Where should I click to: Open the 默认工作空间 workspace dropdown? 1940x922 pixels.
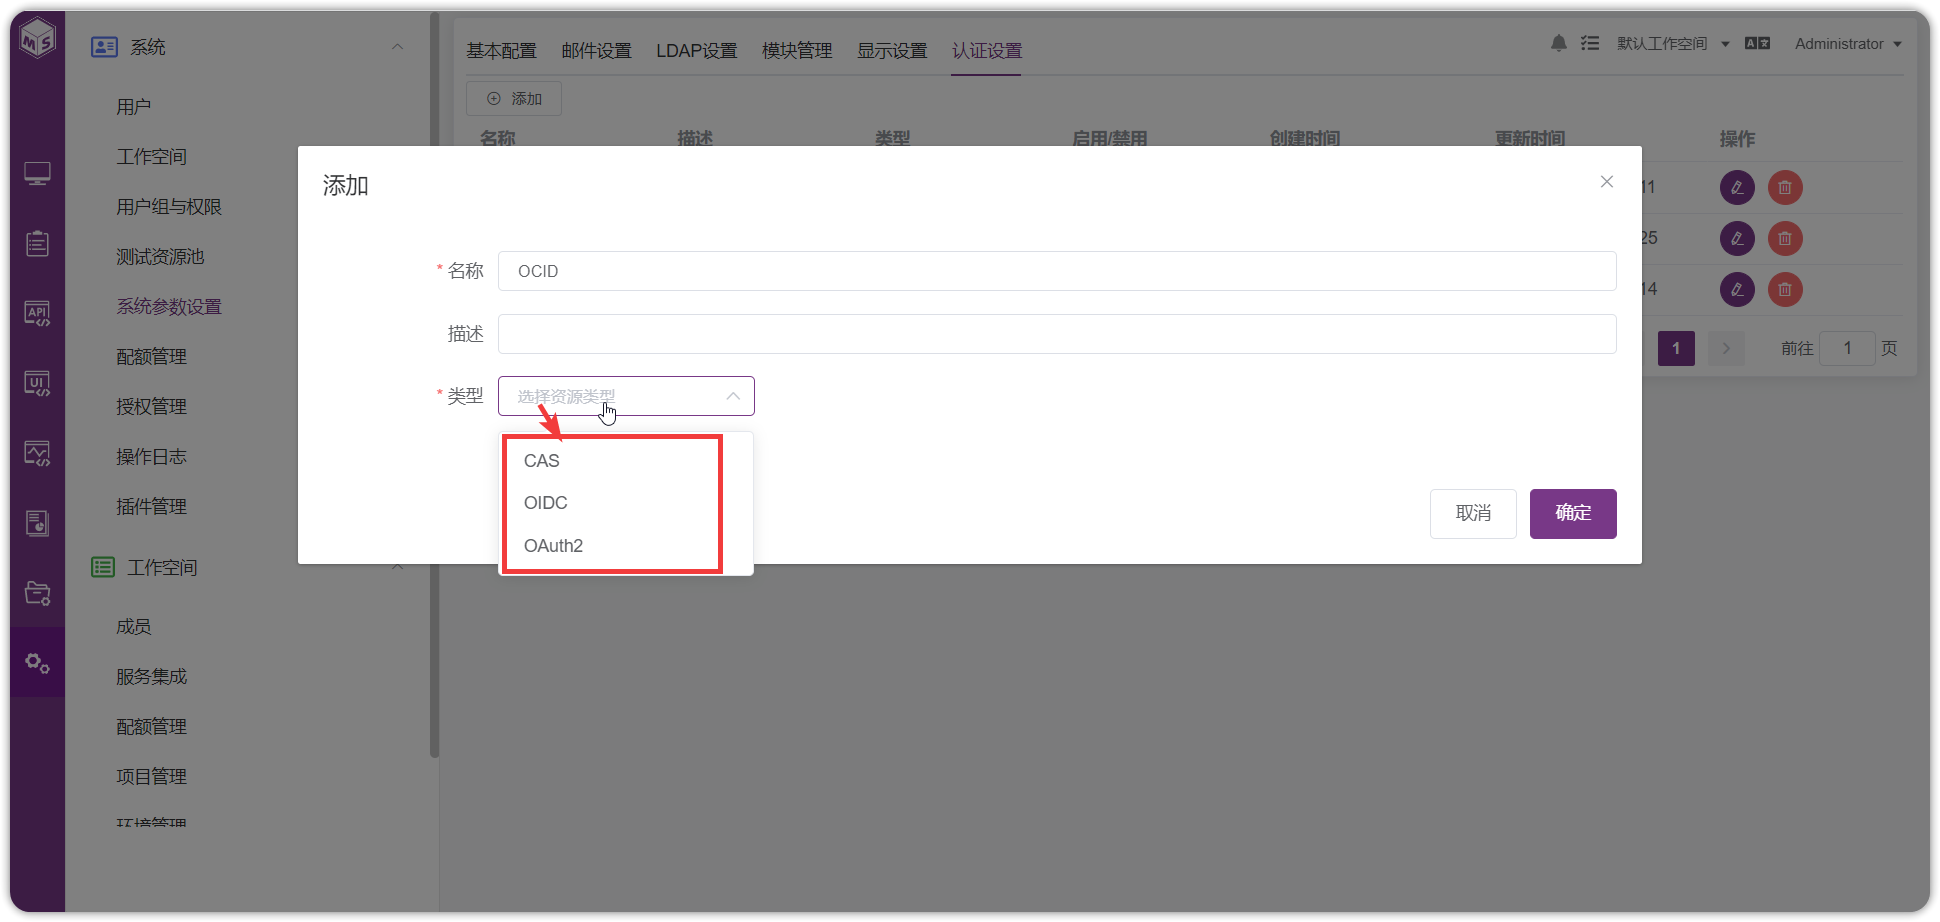pyautogui.click(x=1673, y=44)
